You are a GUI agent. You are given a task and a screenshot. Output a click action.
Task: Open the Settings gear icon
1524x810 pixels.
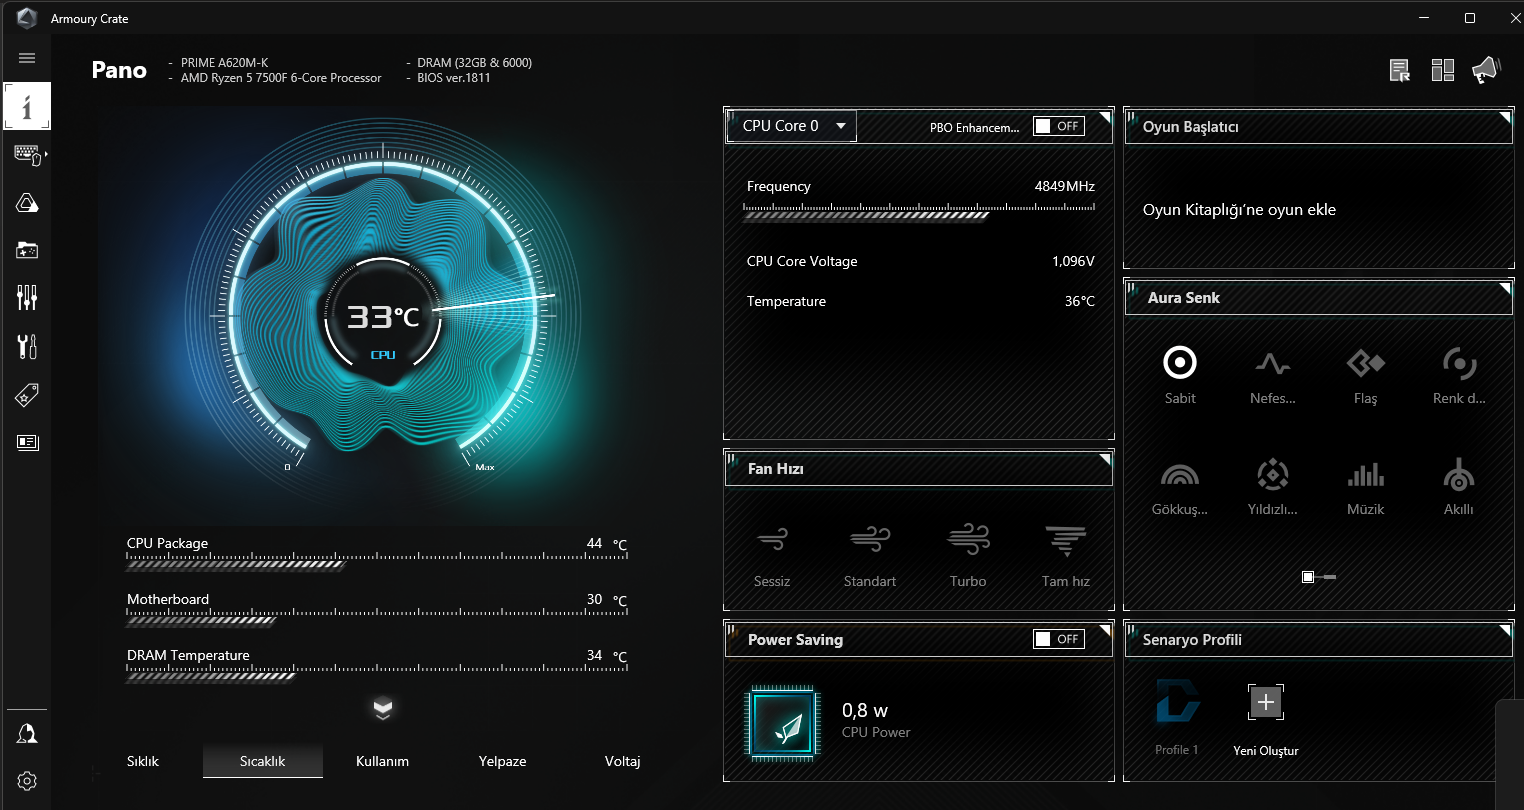pyautogui.click(x=27, y=781)
